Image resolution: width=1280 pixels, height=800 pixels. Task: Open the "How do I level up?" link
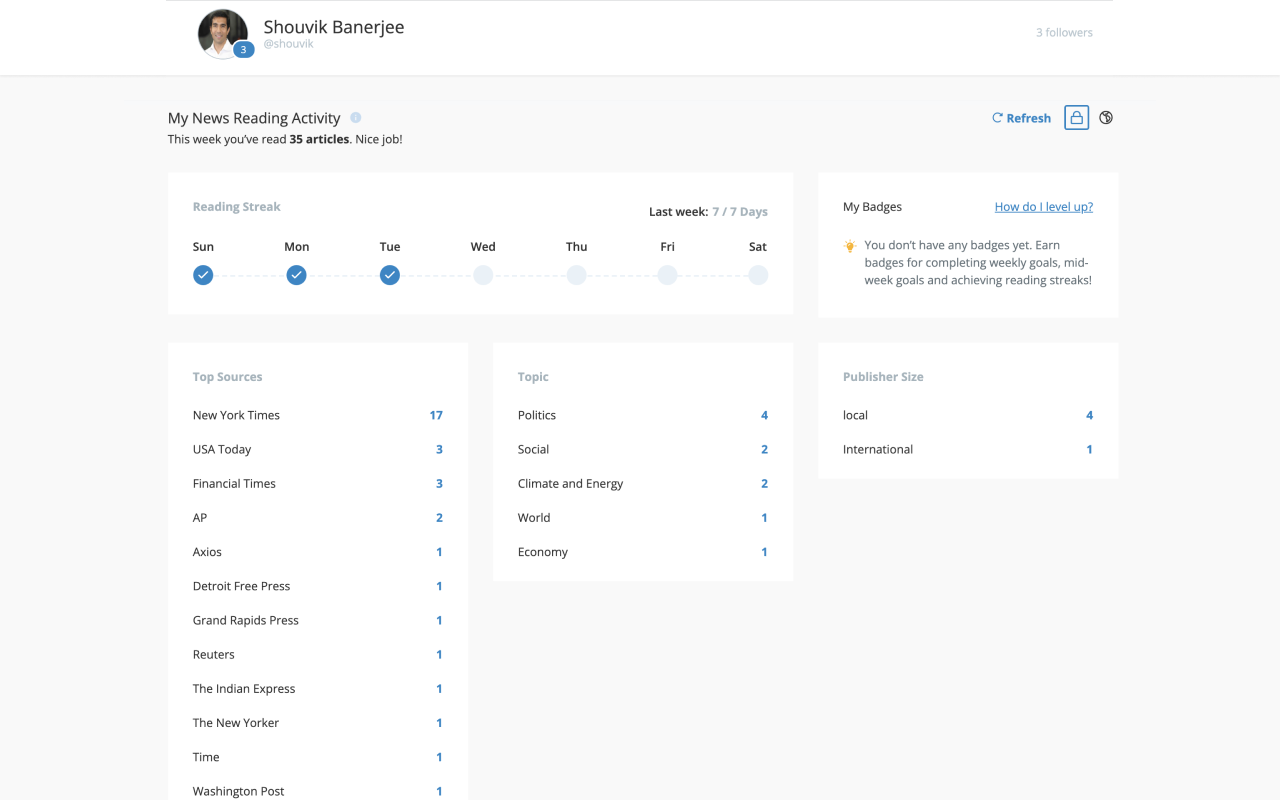(1043, 207)
